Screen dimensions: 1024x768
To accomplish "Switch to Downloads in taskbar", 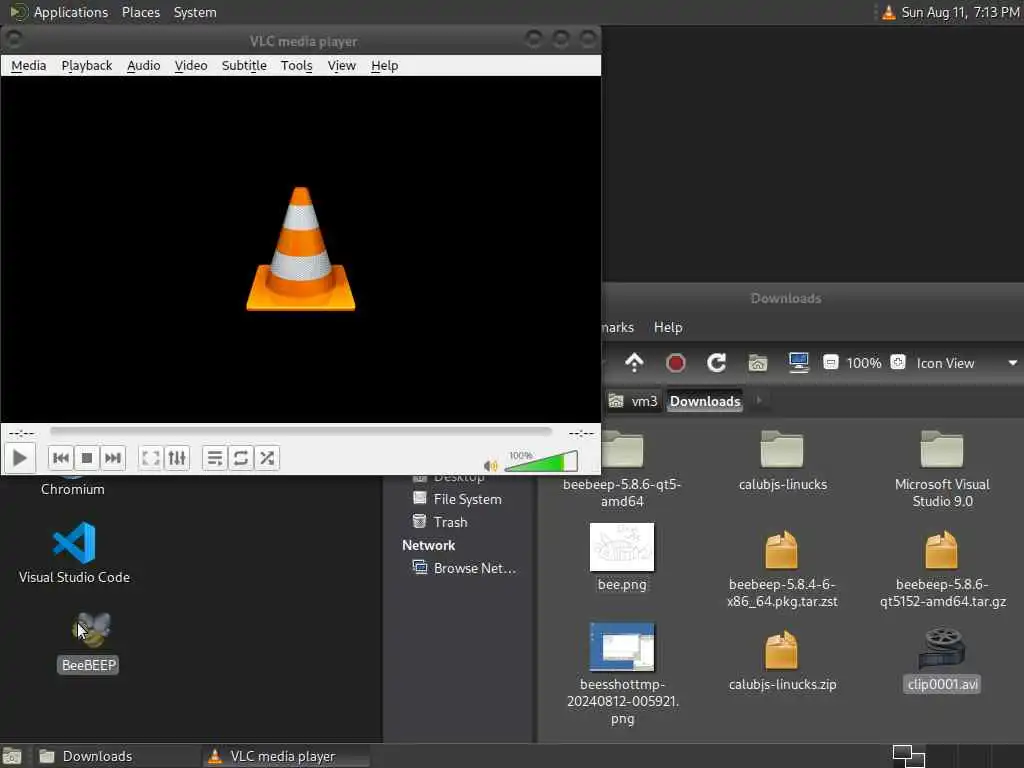I will tap(114, 756).
